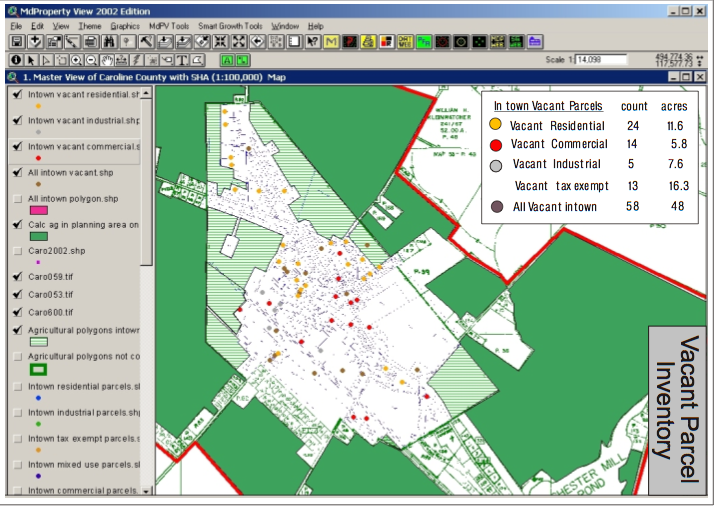Click legend scrollbar down arrow
714x507 pixels.
(x=146, y=491)
